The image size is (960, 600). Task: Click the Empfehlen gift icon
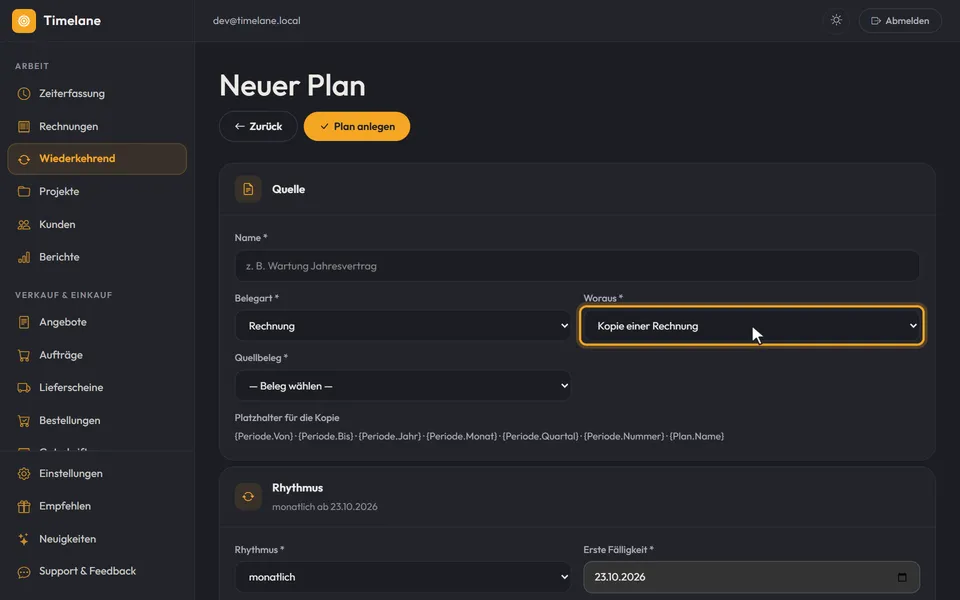point(24,506)
